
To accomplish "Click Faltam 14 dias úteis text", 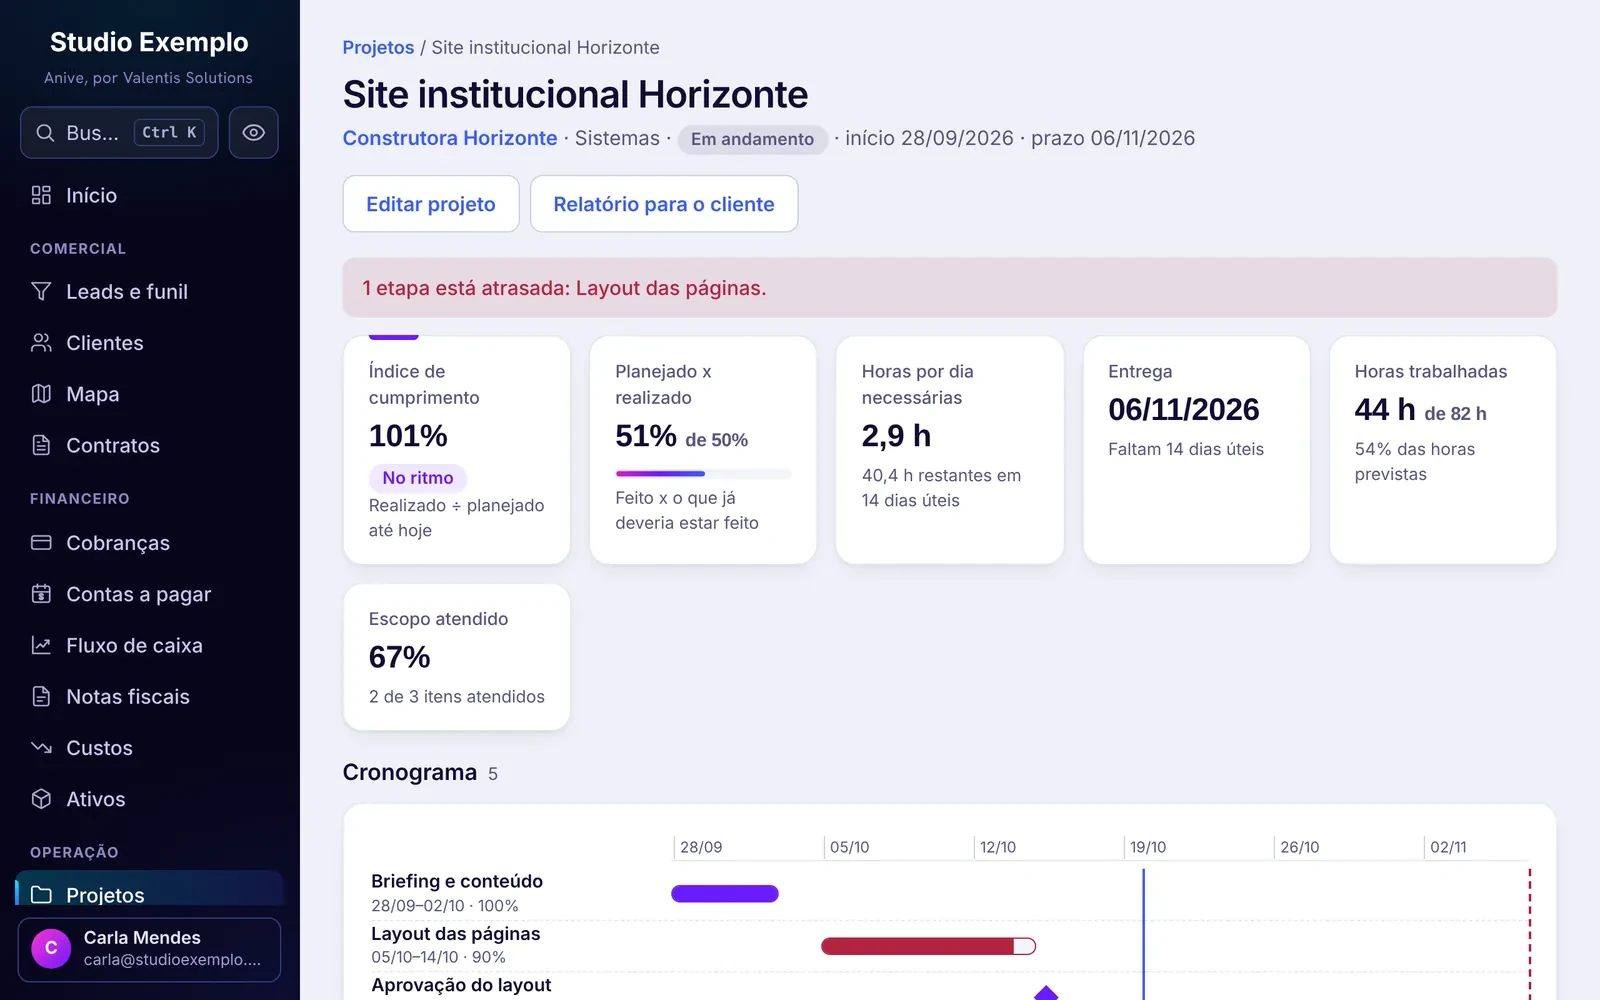I will coord(1186,449).
